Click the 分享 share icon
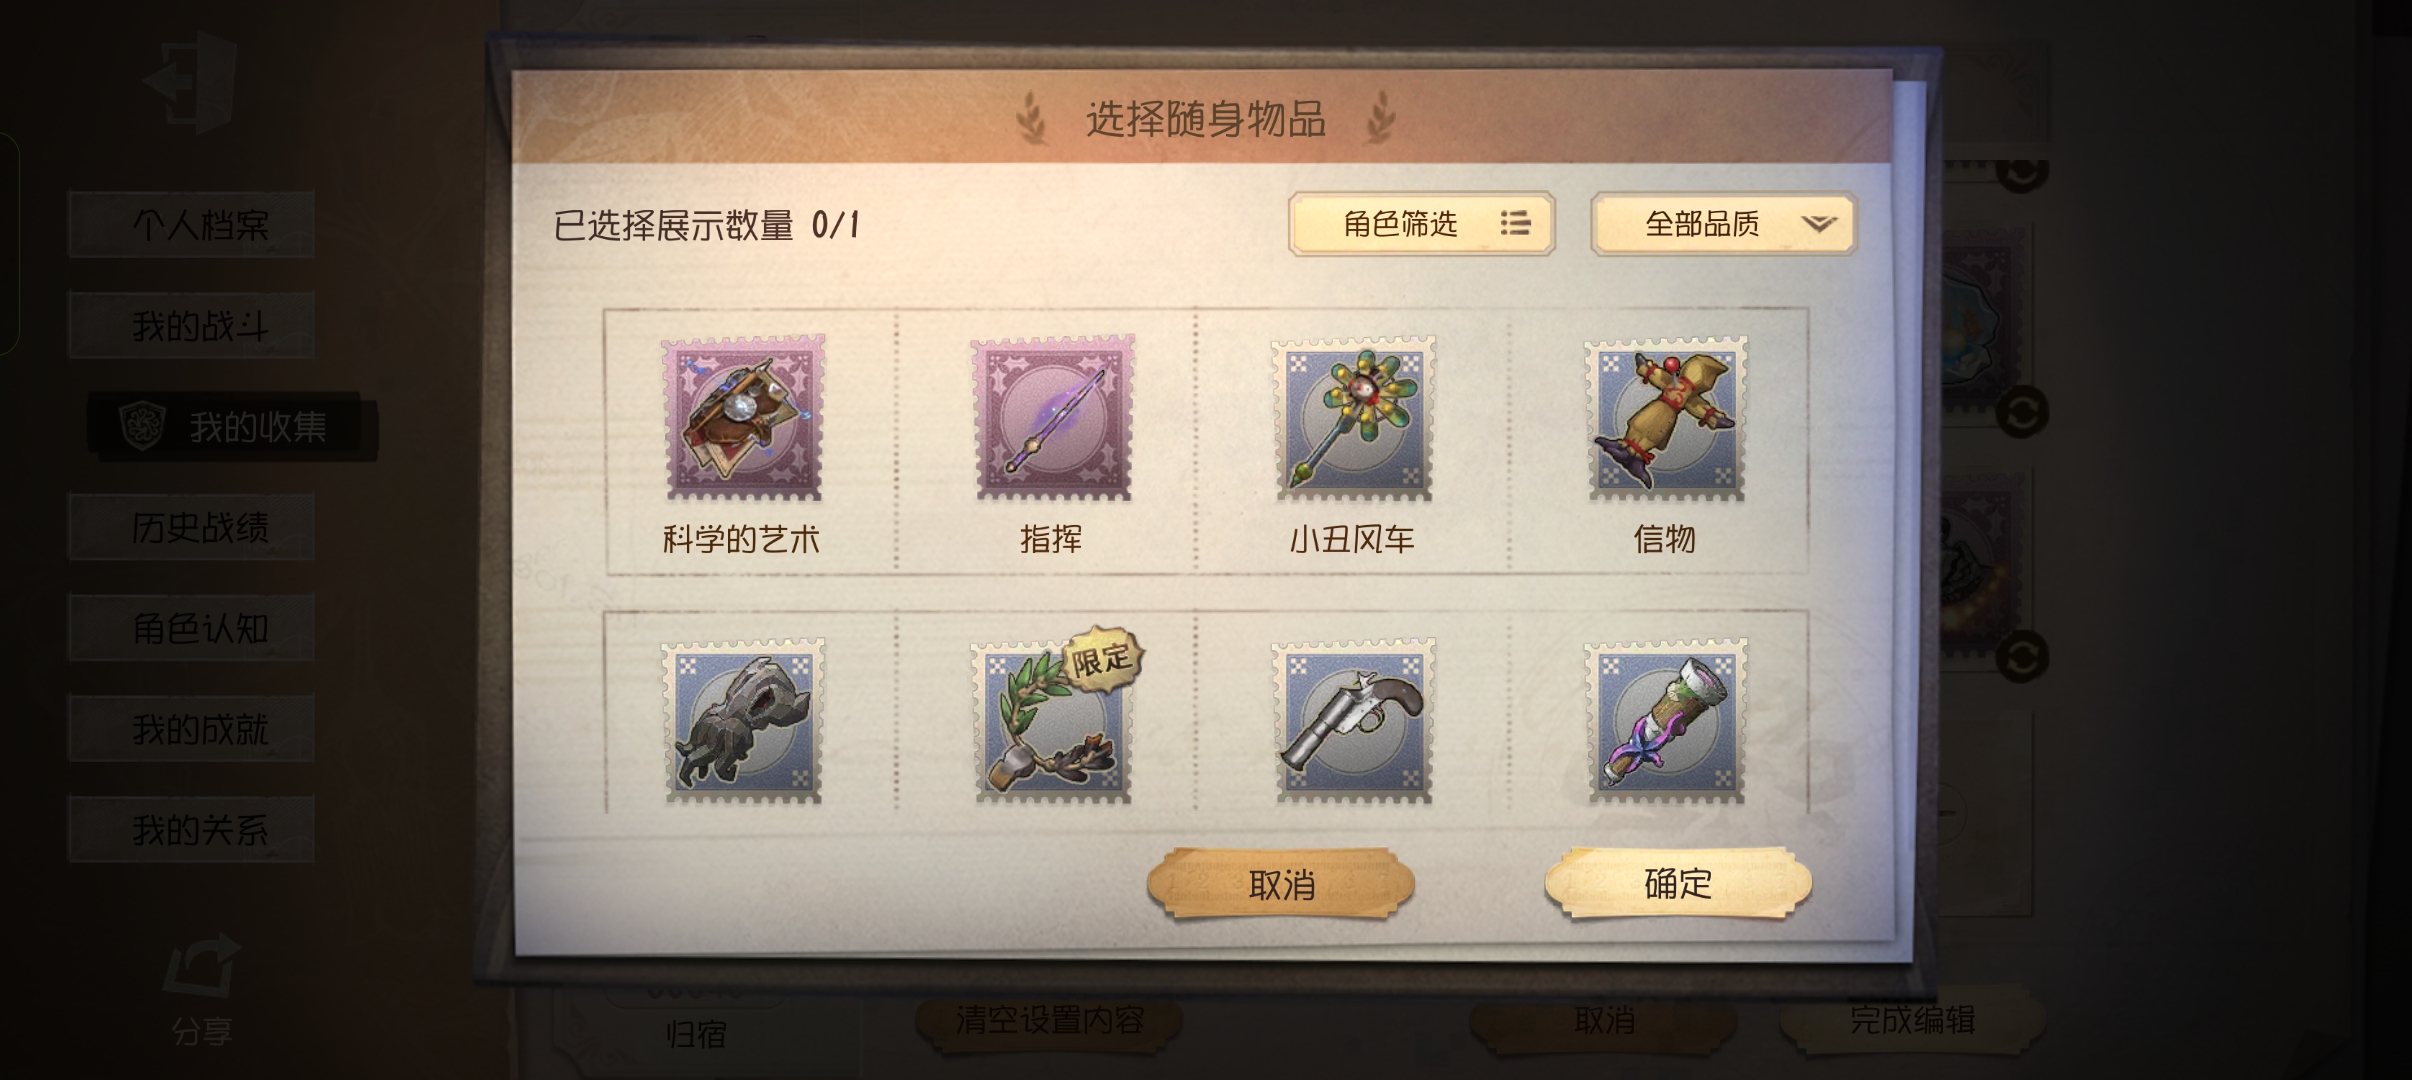Viewport: 2412px width, 1080px height. click(202, 990)
